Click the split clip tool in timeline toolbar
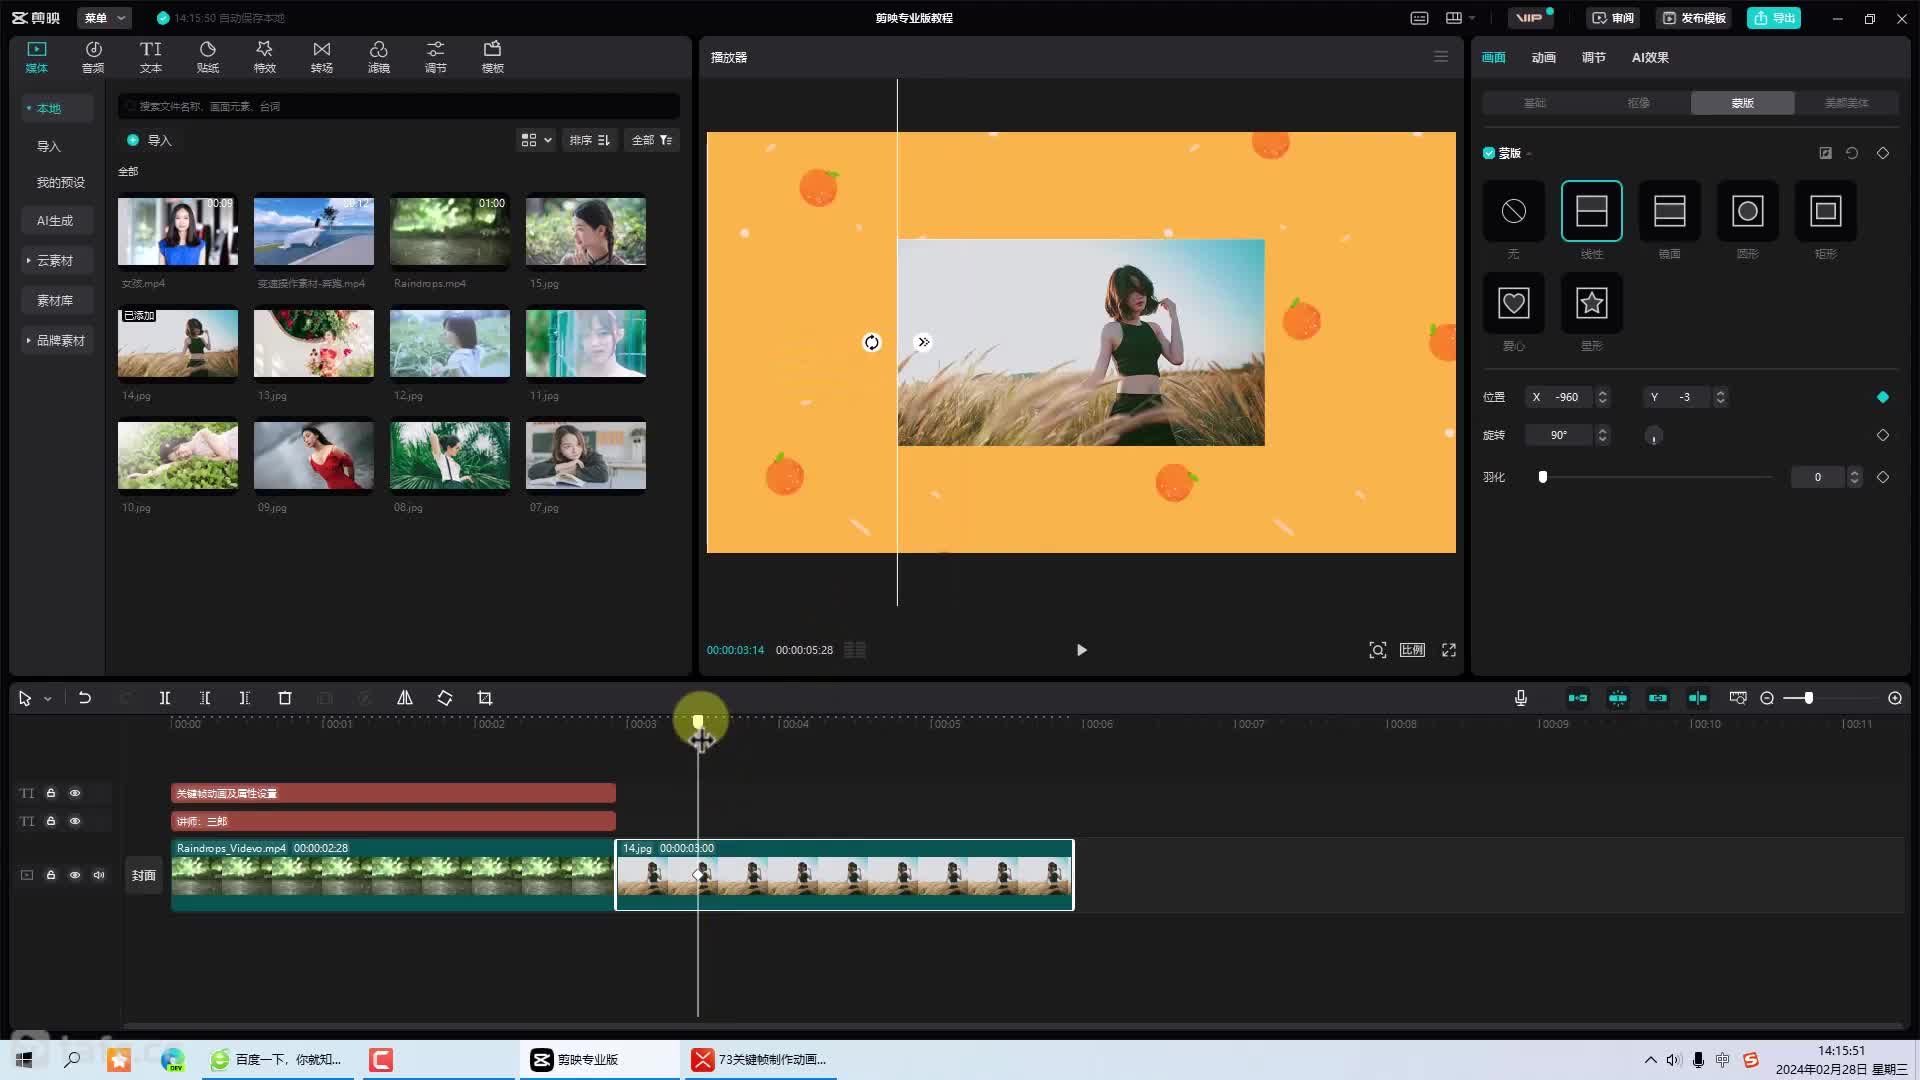This screenshot has width=1920, height=1080. pyautogui.click(x=165, y=698)
